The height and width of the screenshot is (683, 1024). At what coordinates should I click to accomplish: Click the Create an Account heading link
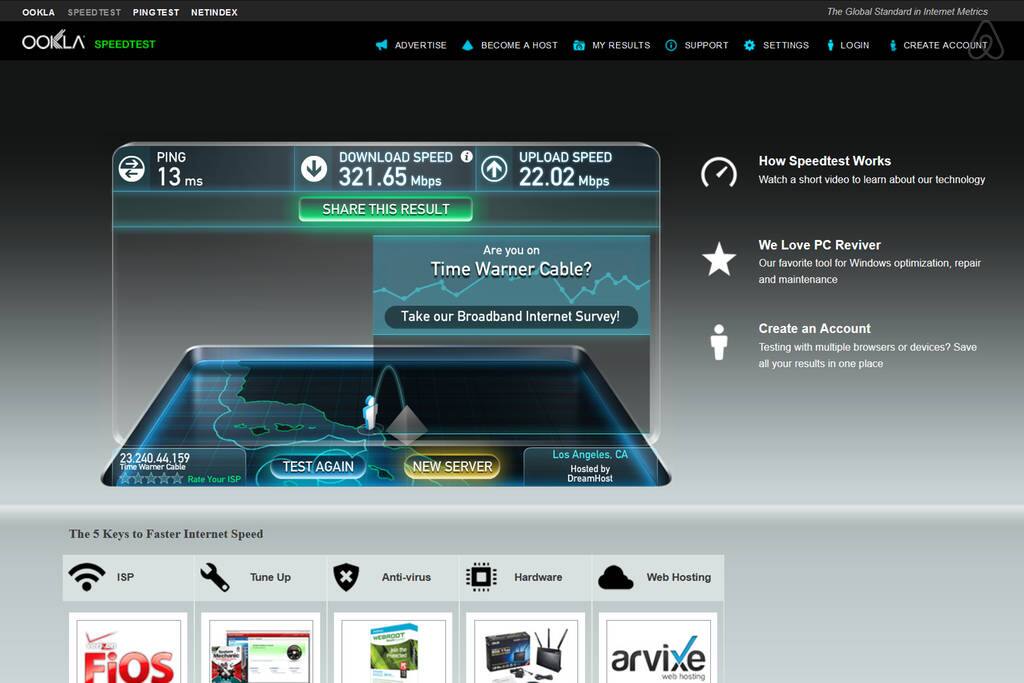(814, 328)
